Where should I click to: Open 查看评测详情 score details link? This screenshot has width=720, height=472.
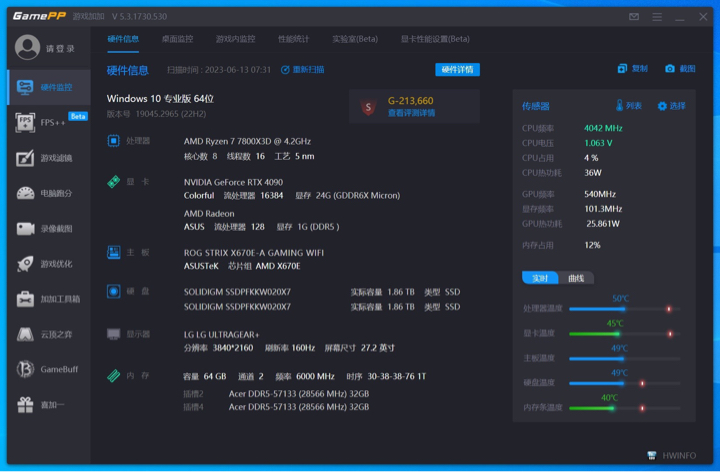(411, 113)
